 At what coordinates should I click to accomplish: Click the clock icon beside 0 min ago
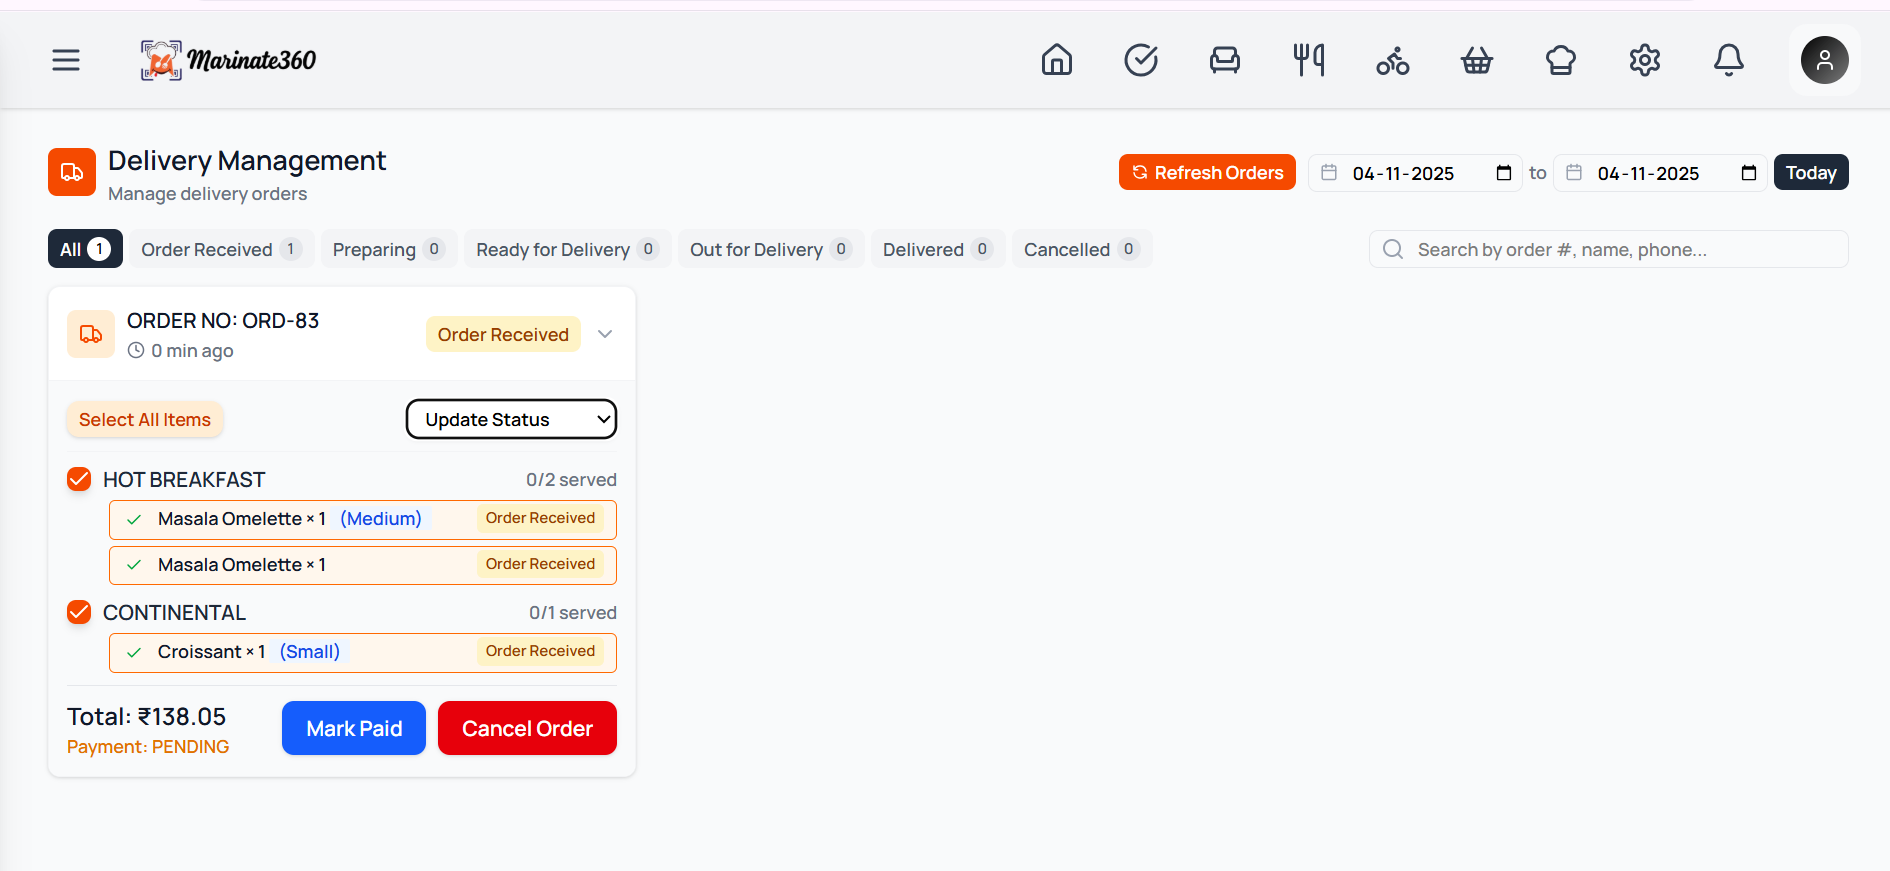point(136,350)
